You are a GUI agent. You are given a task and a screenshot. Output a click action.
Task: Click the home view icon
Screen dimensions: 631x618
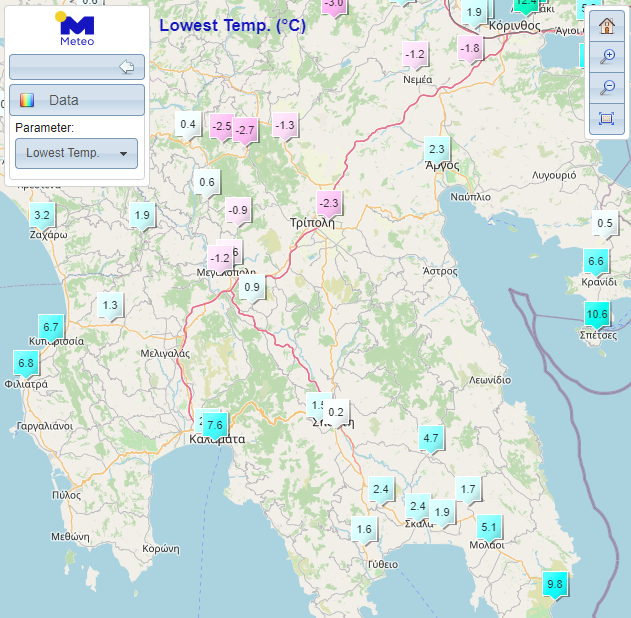pyautogui.click(x=607, y=26)
